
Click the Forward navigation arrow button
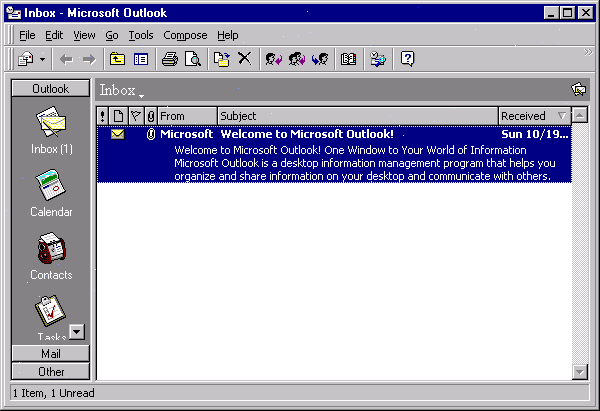[89, 59]
